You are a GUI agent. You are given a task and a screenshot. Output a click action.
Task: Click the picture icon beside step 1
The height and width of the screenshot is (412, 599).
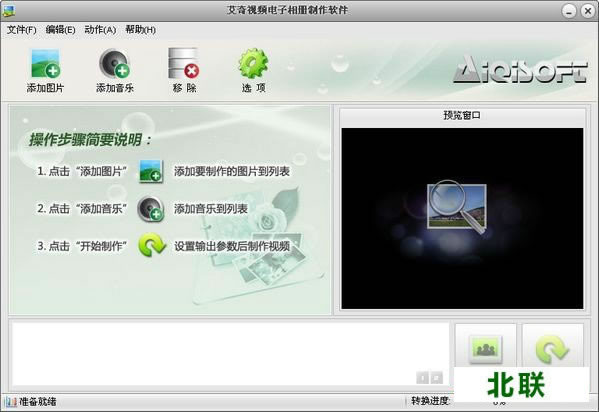(151, 171)
